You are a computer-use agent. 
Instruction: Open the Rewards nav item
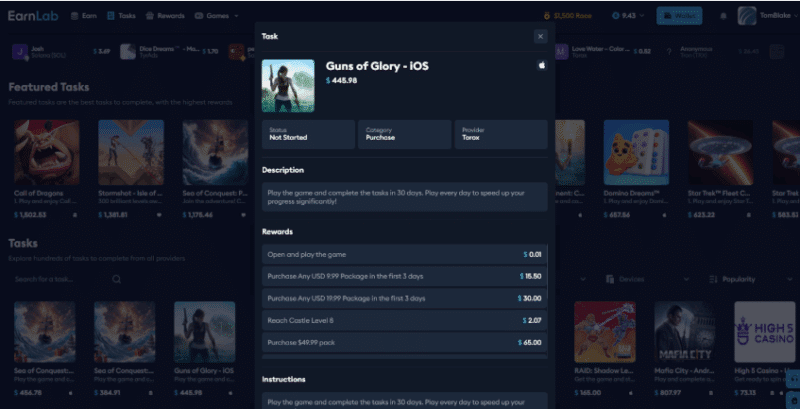(165, 16)
